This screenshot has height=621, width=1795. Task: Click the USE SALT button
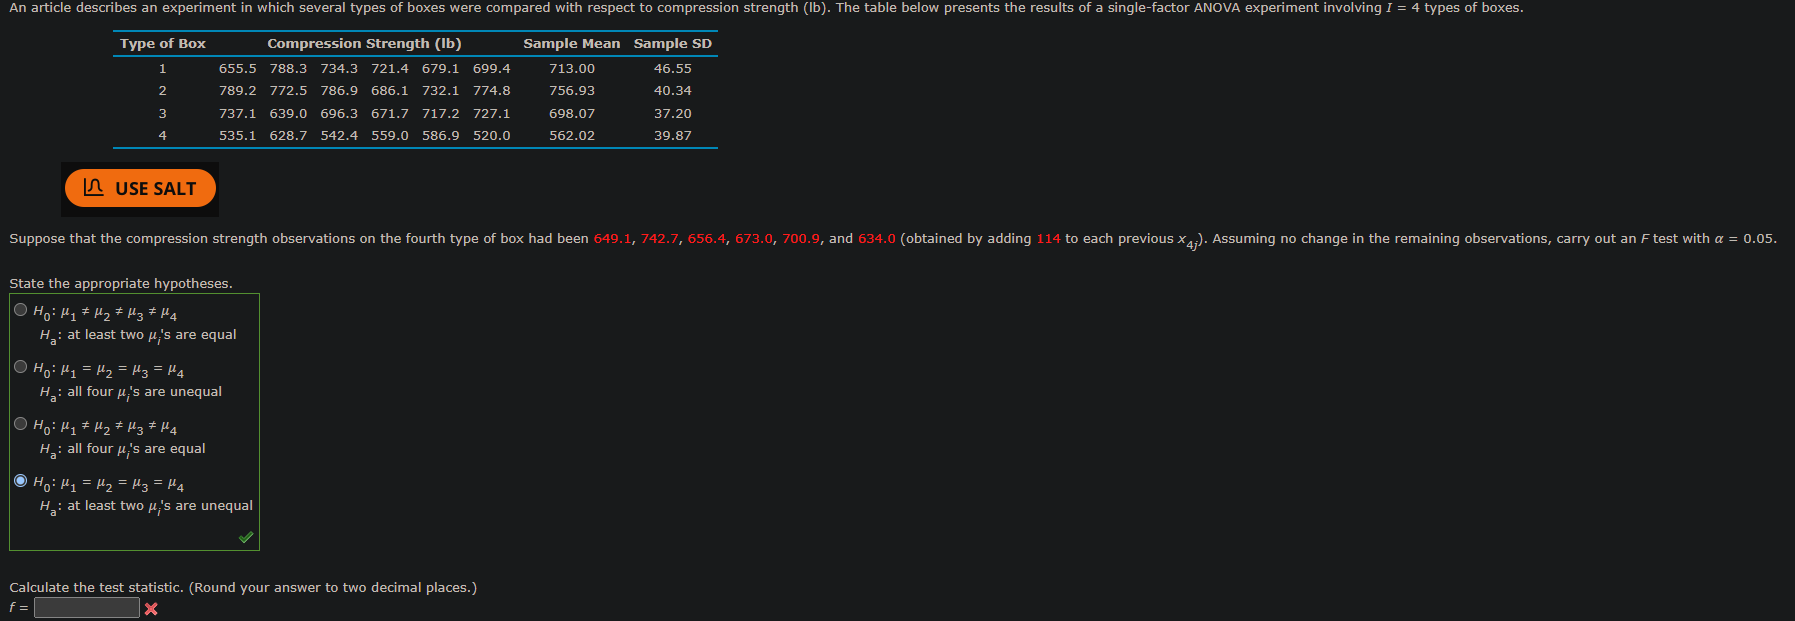click(140, 188)
